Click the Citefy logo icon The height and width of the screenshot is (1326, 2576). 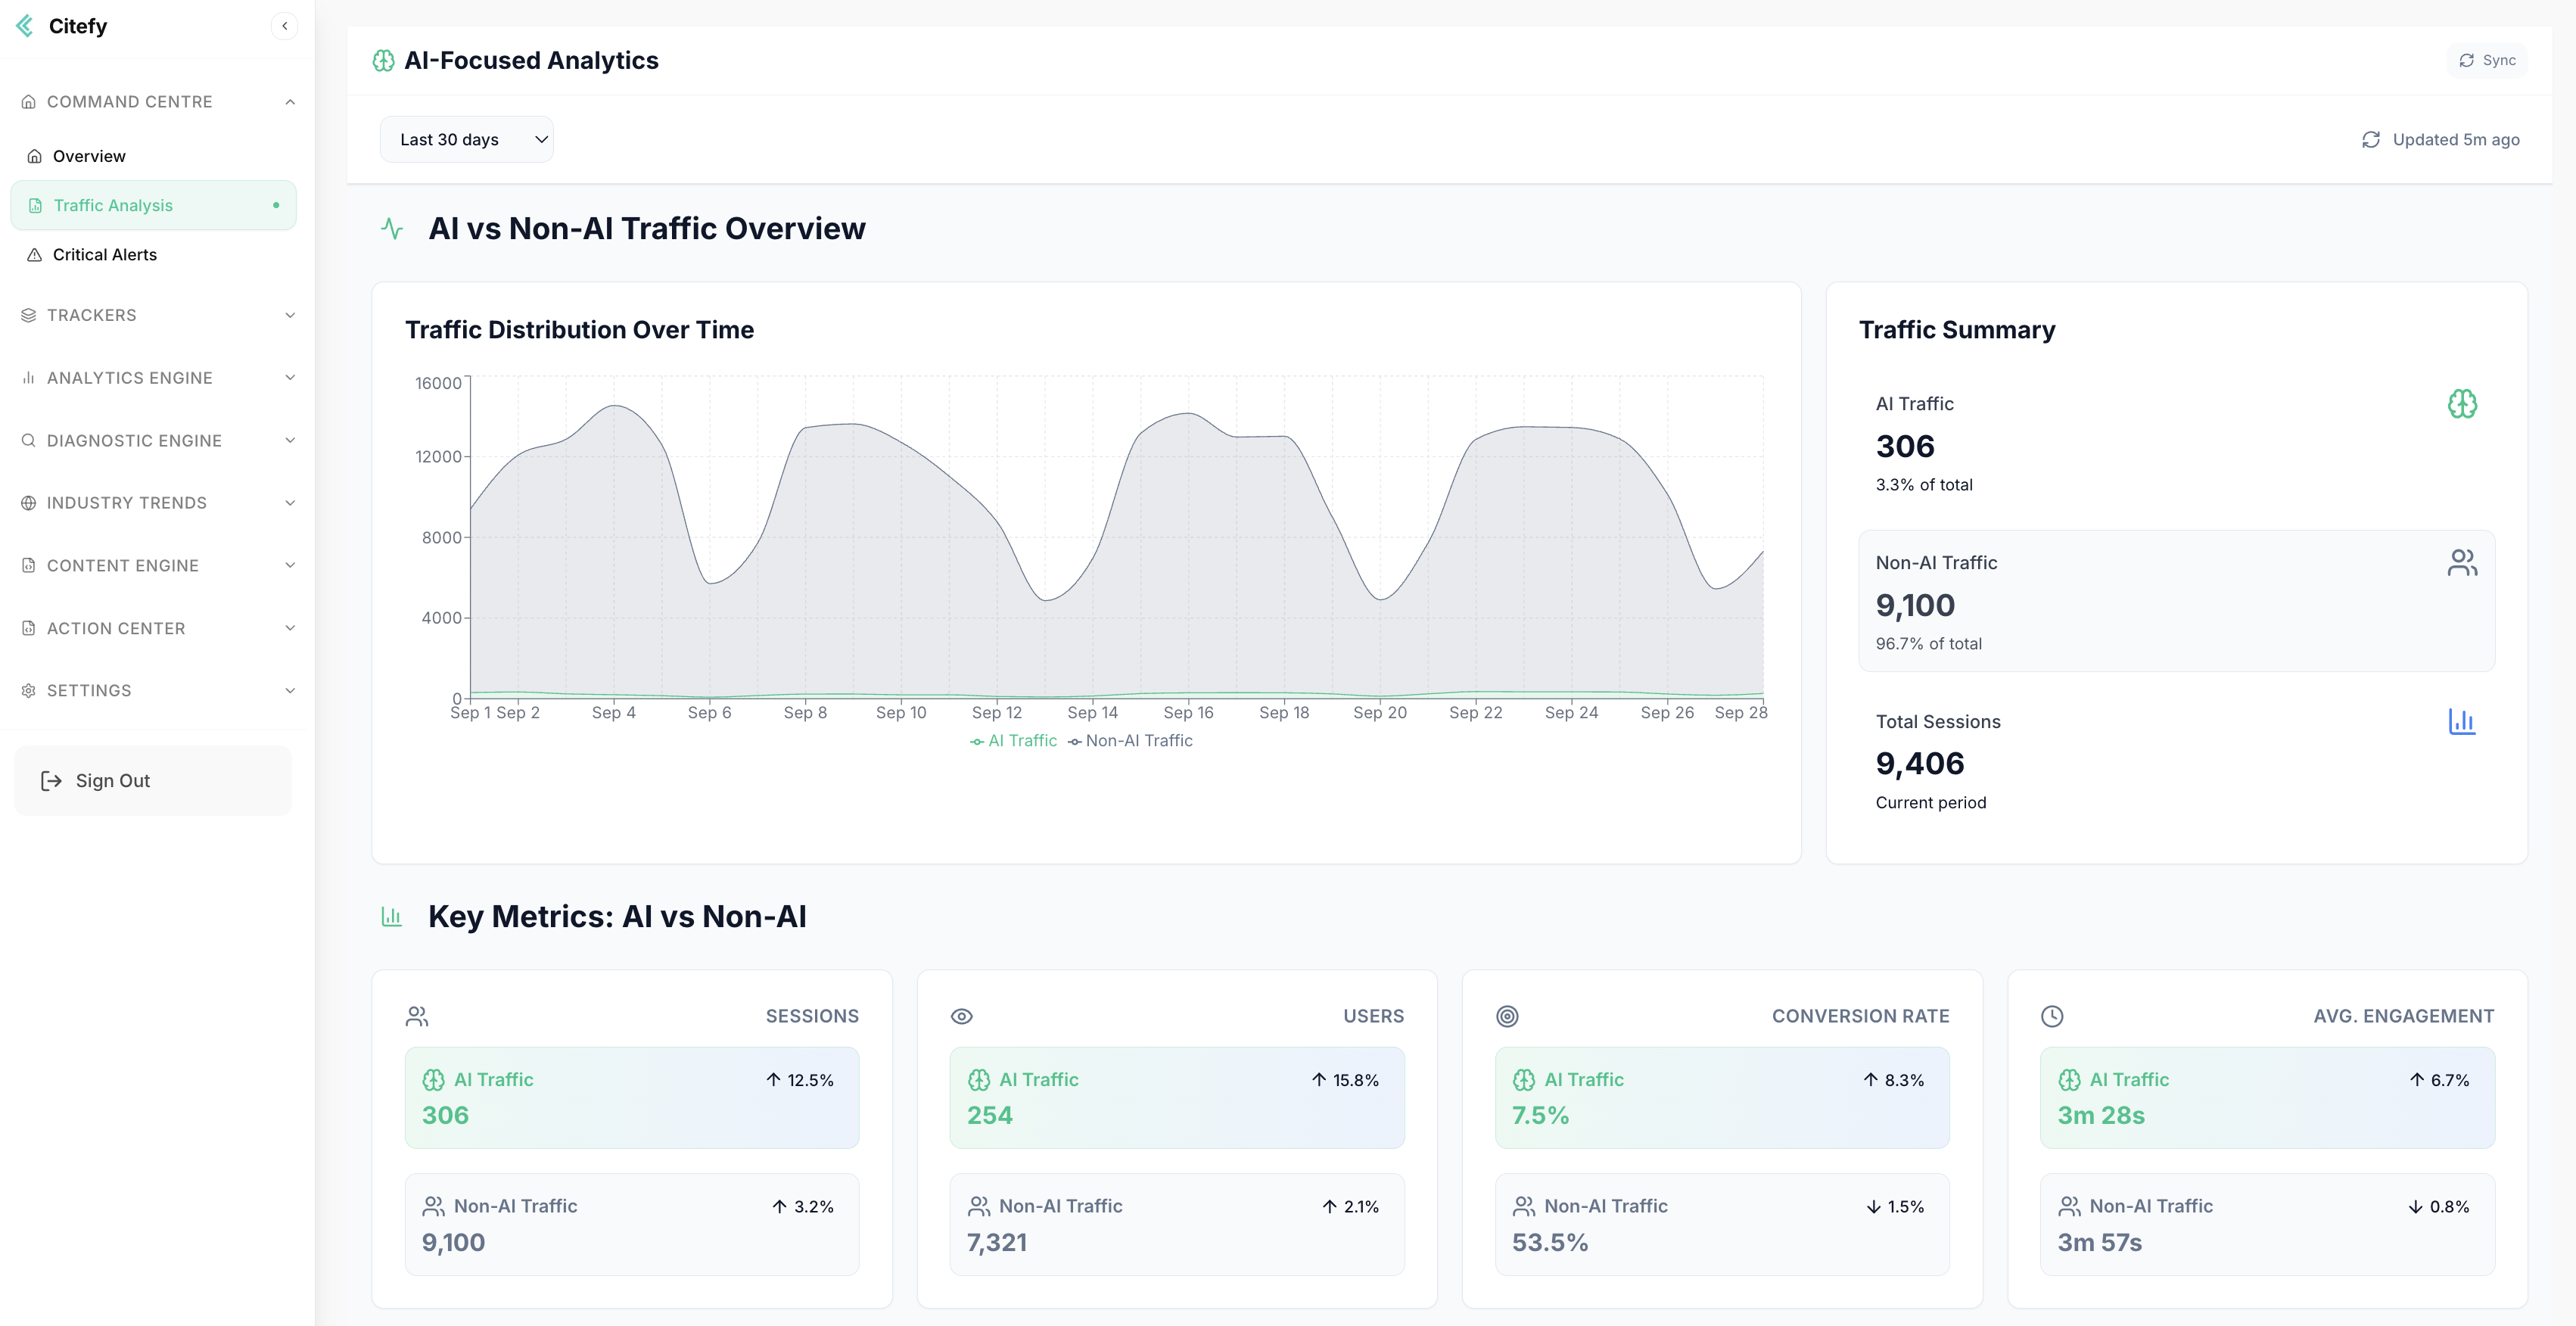tap(25, 26)
